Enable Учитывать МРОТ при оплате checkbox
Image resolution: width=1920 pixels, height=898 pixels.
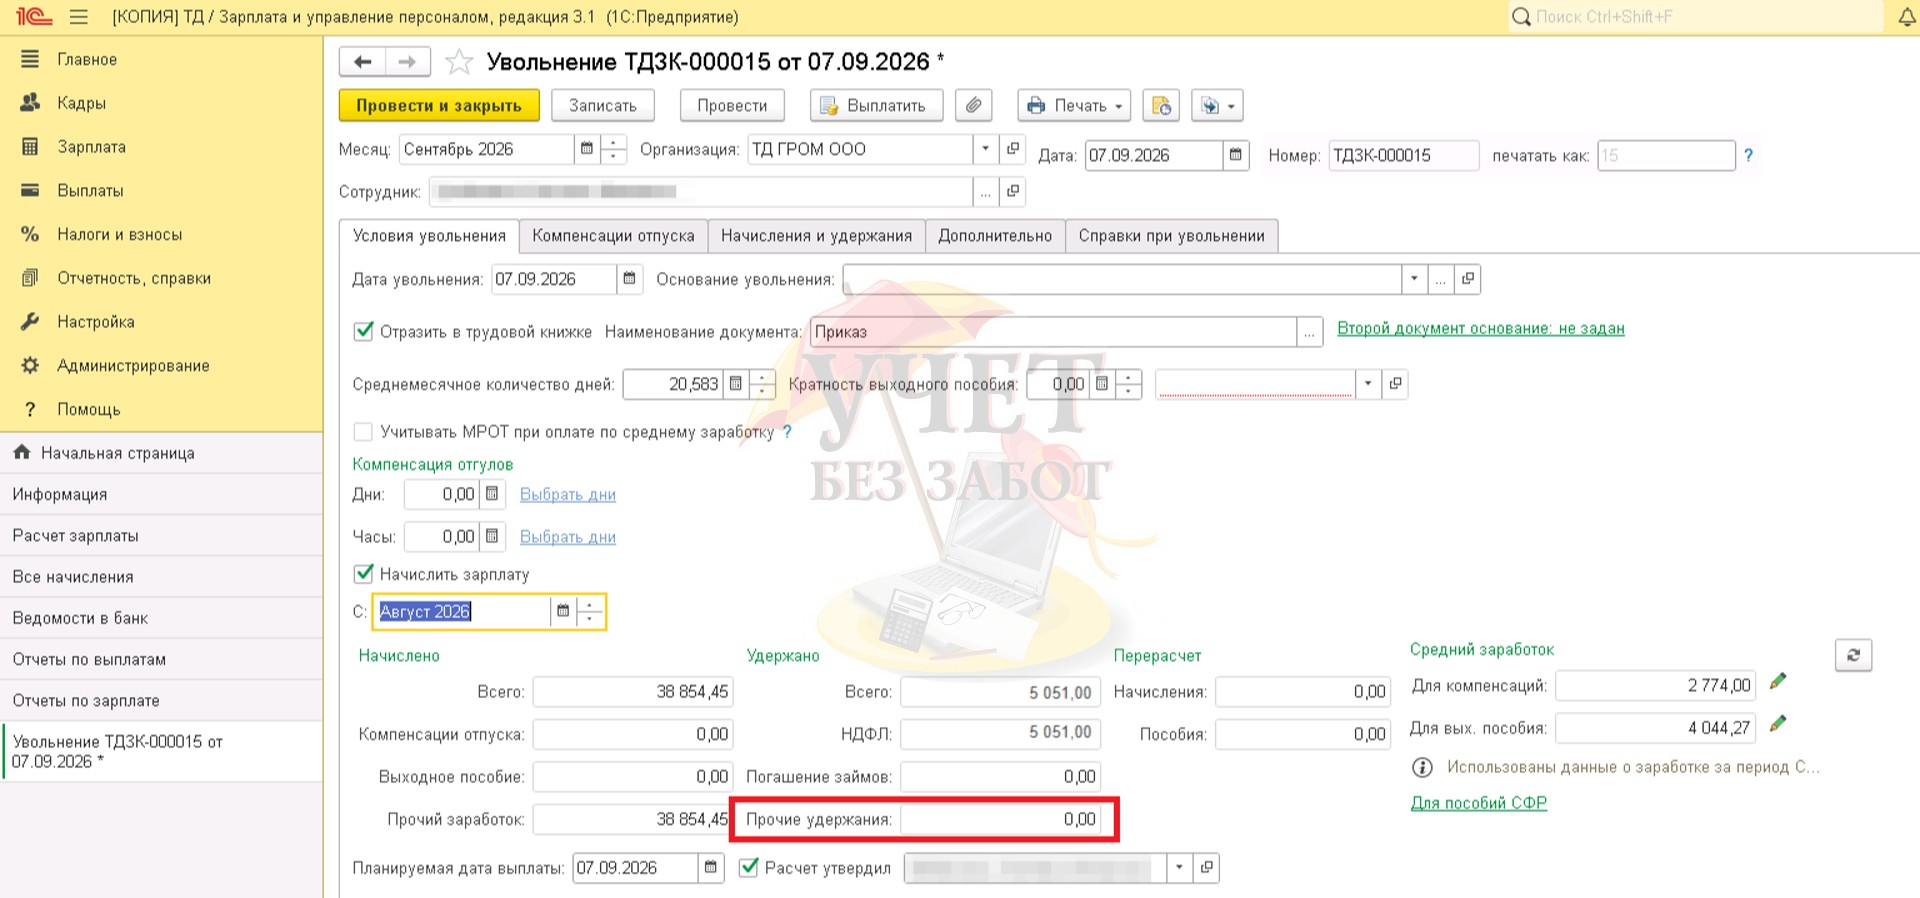click(x=363, y=431)
